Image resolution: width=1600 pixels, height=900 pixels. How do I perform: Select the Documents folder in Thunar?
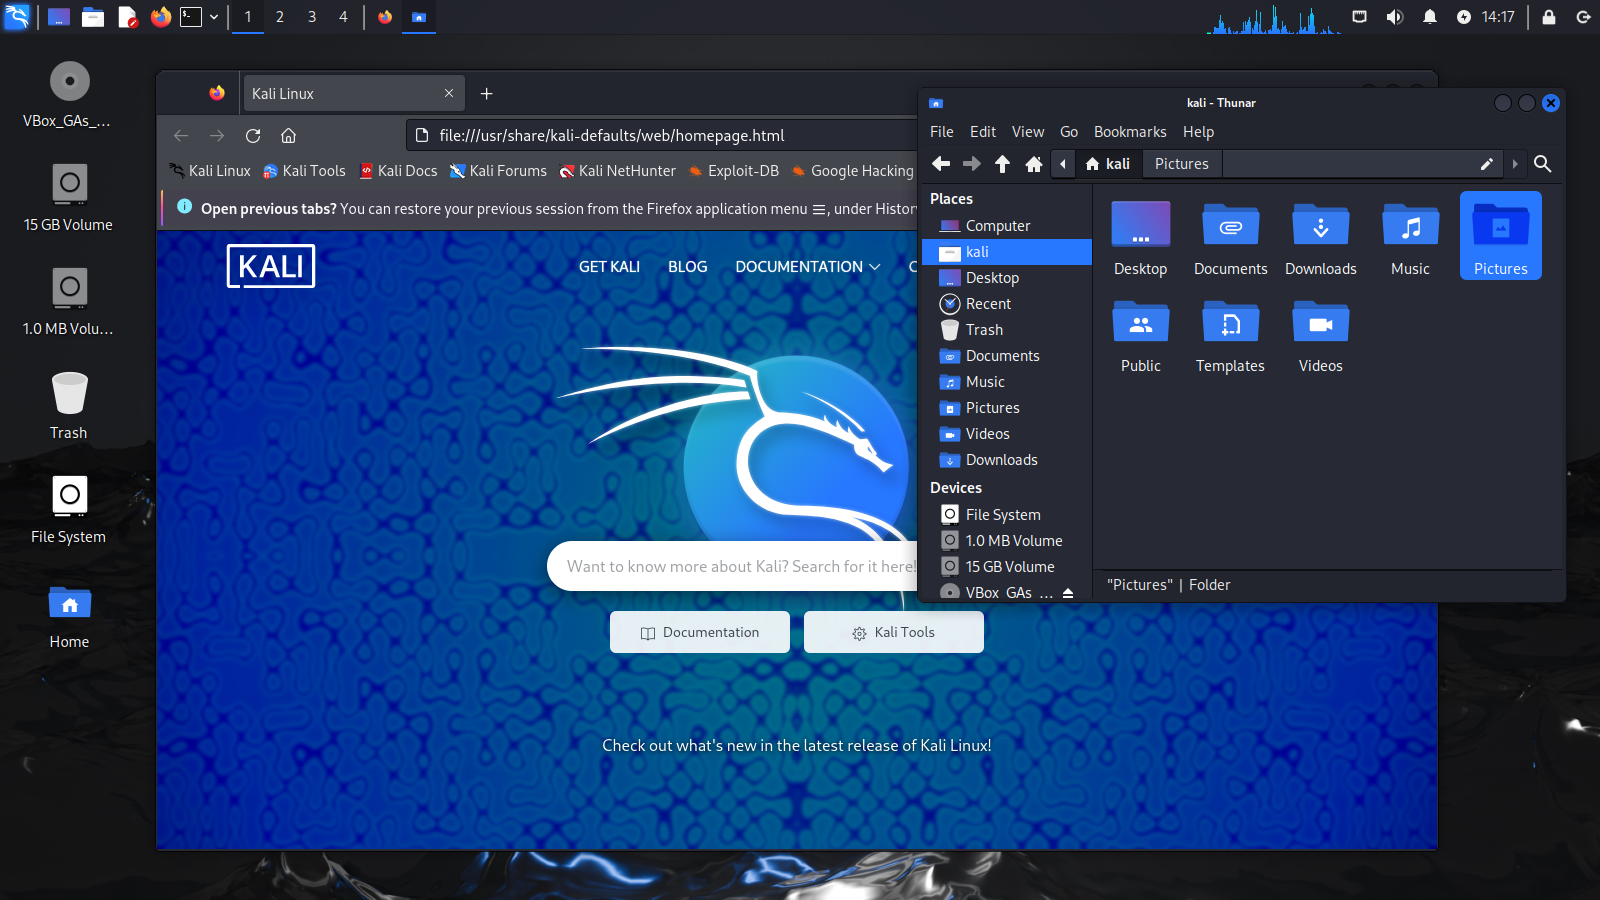click(1231, 239)
